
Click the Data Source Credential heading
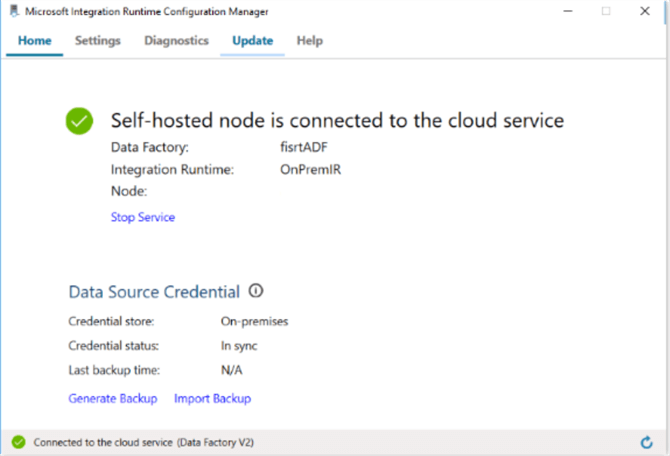[x=154, y=292]
